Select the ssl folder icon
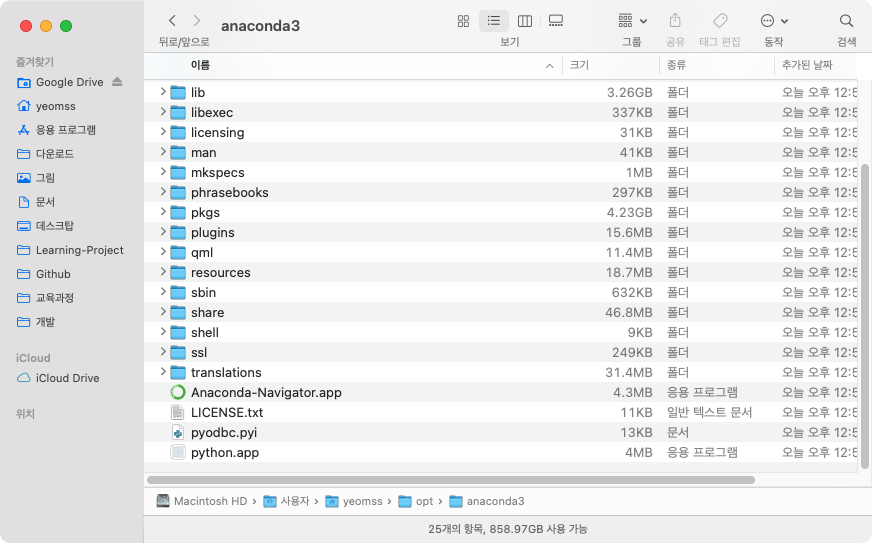 pos(178,353)
